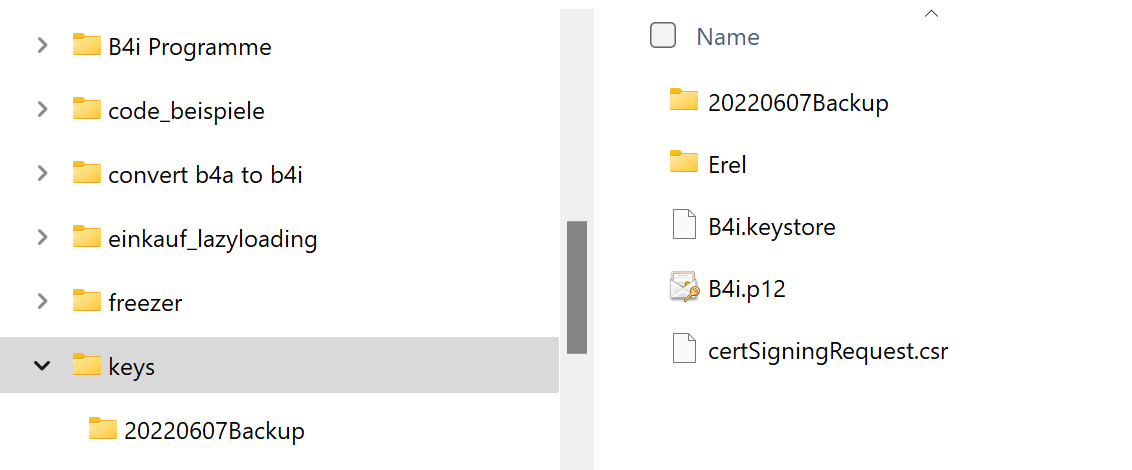This screenshot has width=1132, height=470.
Task: Collapse the keys folder in the tree
Action: (x=42, y=366)
